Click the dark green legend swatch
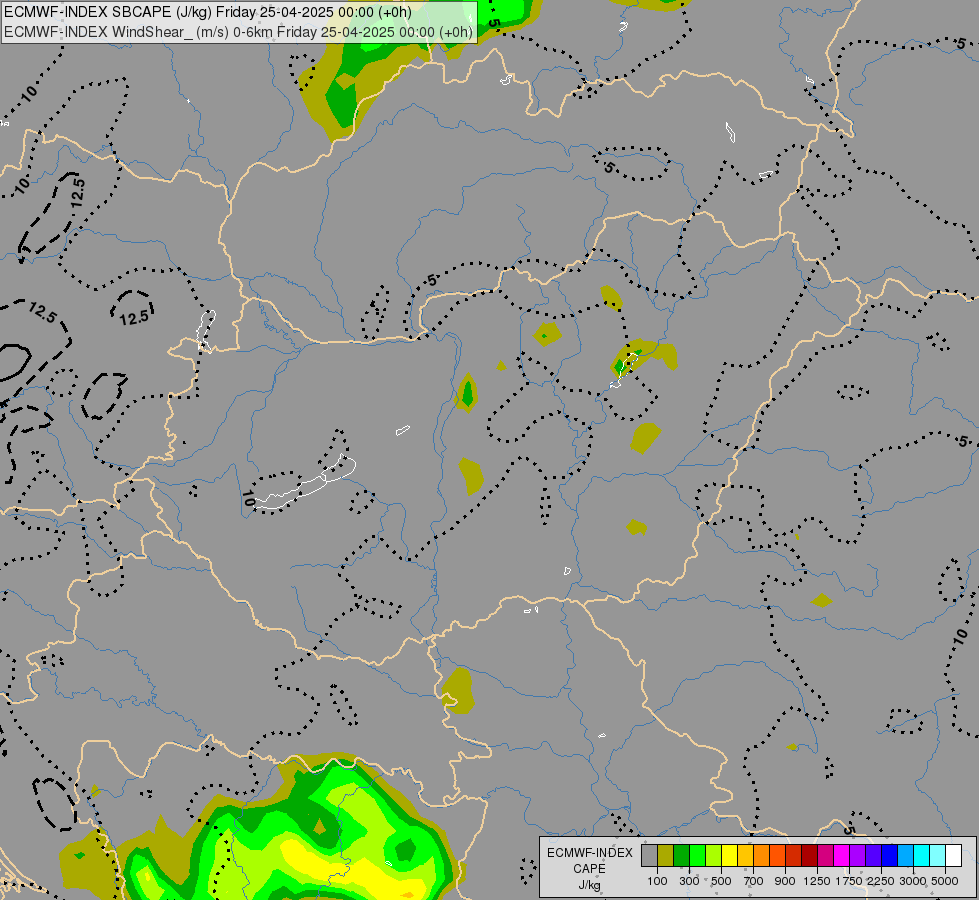The image size is (979, 900). 681,855
